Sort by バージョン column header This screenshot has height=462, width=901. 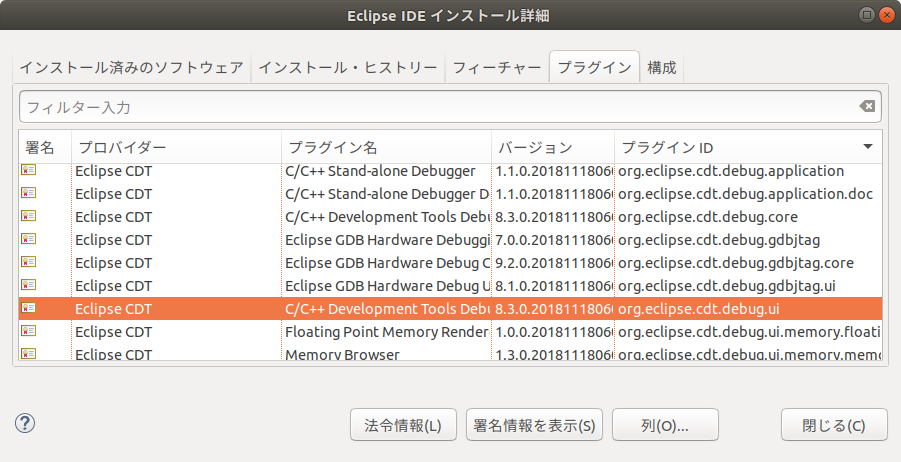[x=553, y=147]
